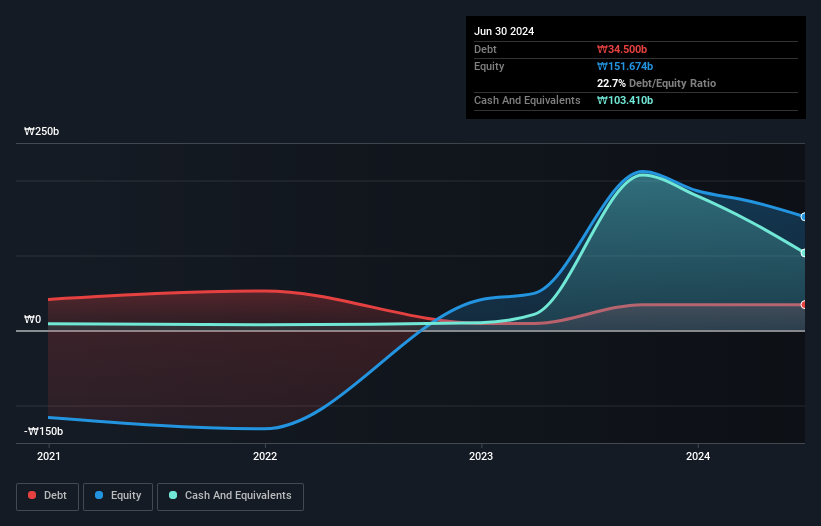This screenshot has height=526, width=821.
Task: Click the -₩150b y-axis label
Action: [x=43, y=431]
